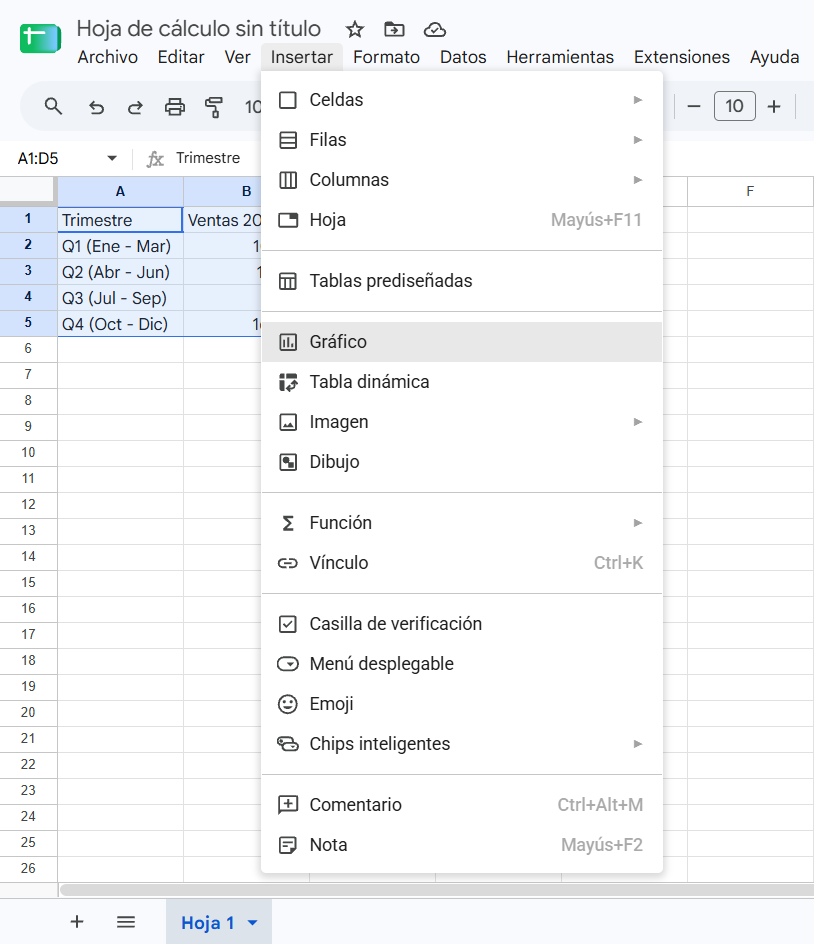Open the Formato menu
814x944 pixels.
386,57
